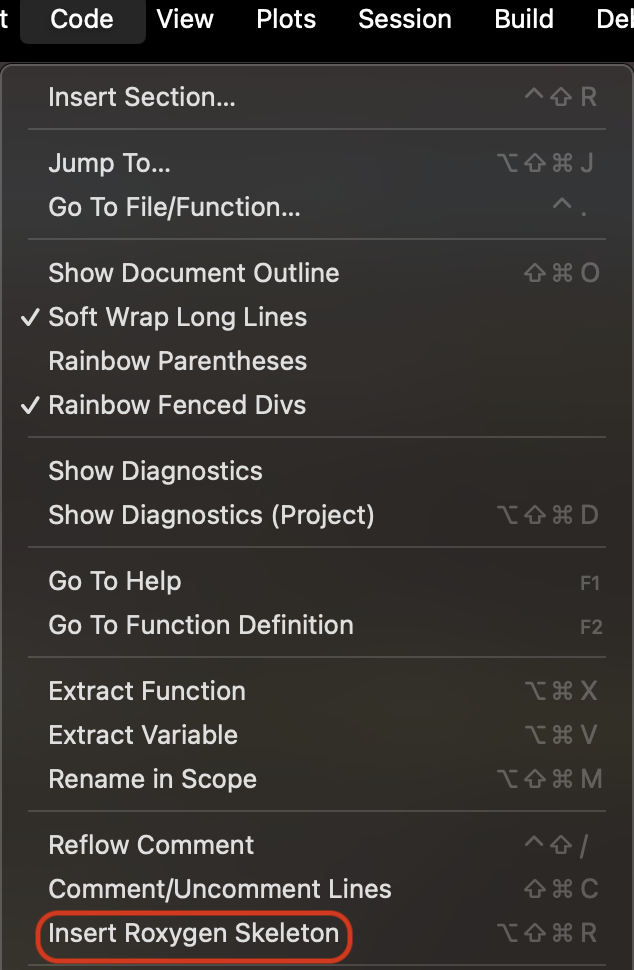Select Rename in Scope

pyautogui.click(x=317, y=779)
